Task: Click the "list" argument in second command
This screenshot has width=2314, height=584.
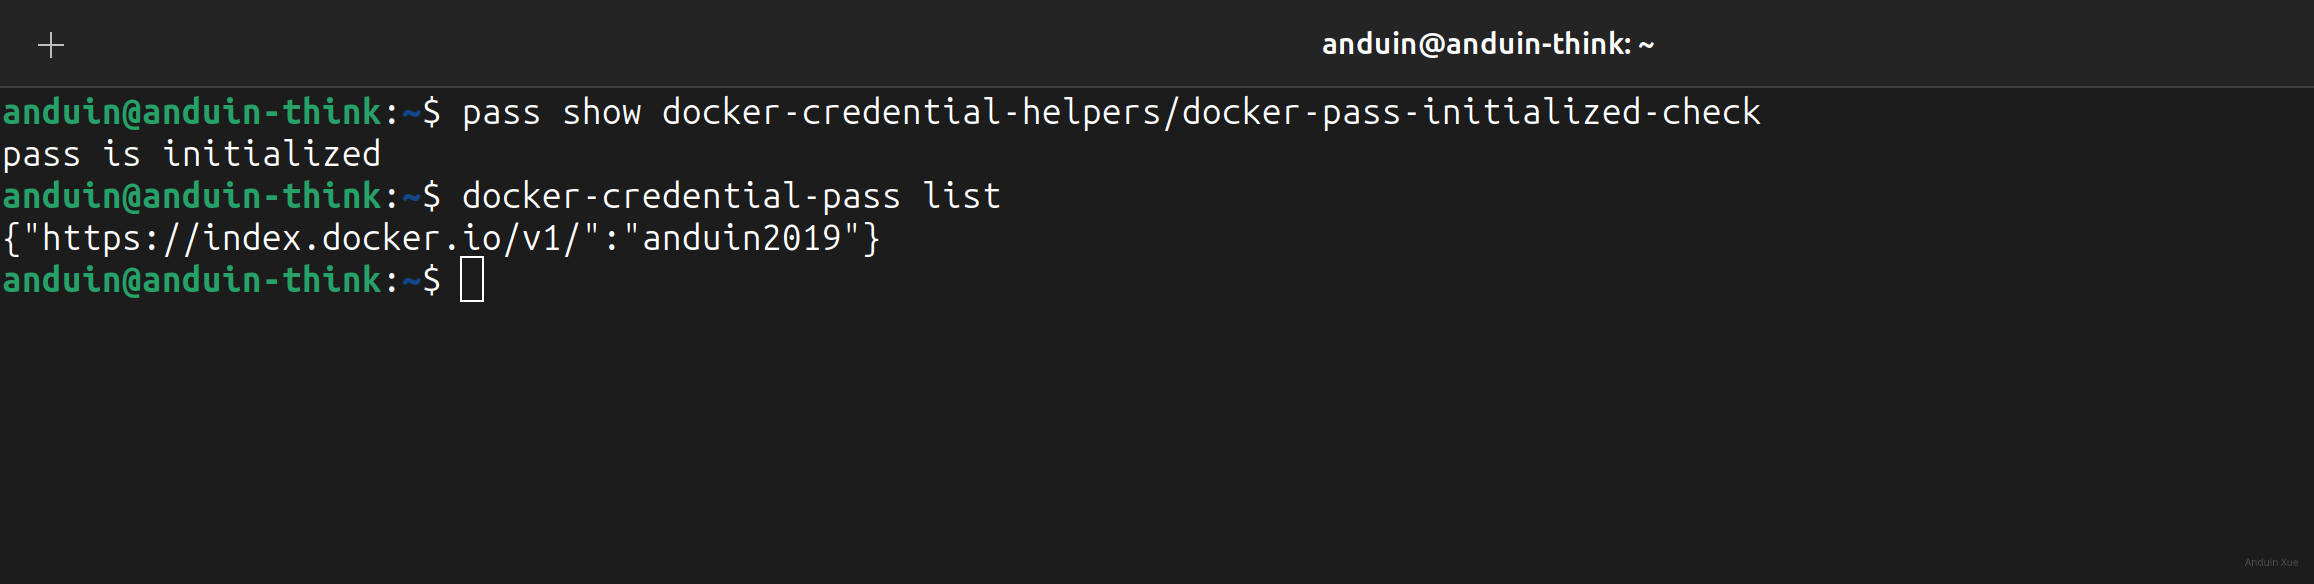Action: (961, 196)
